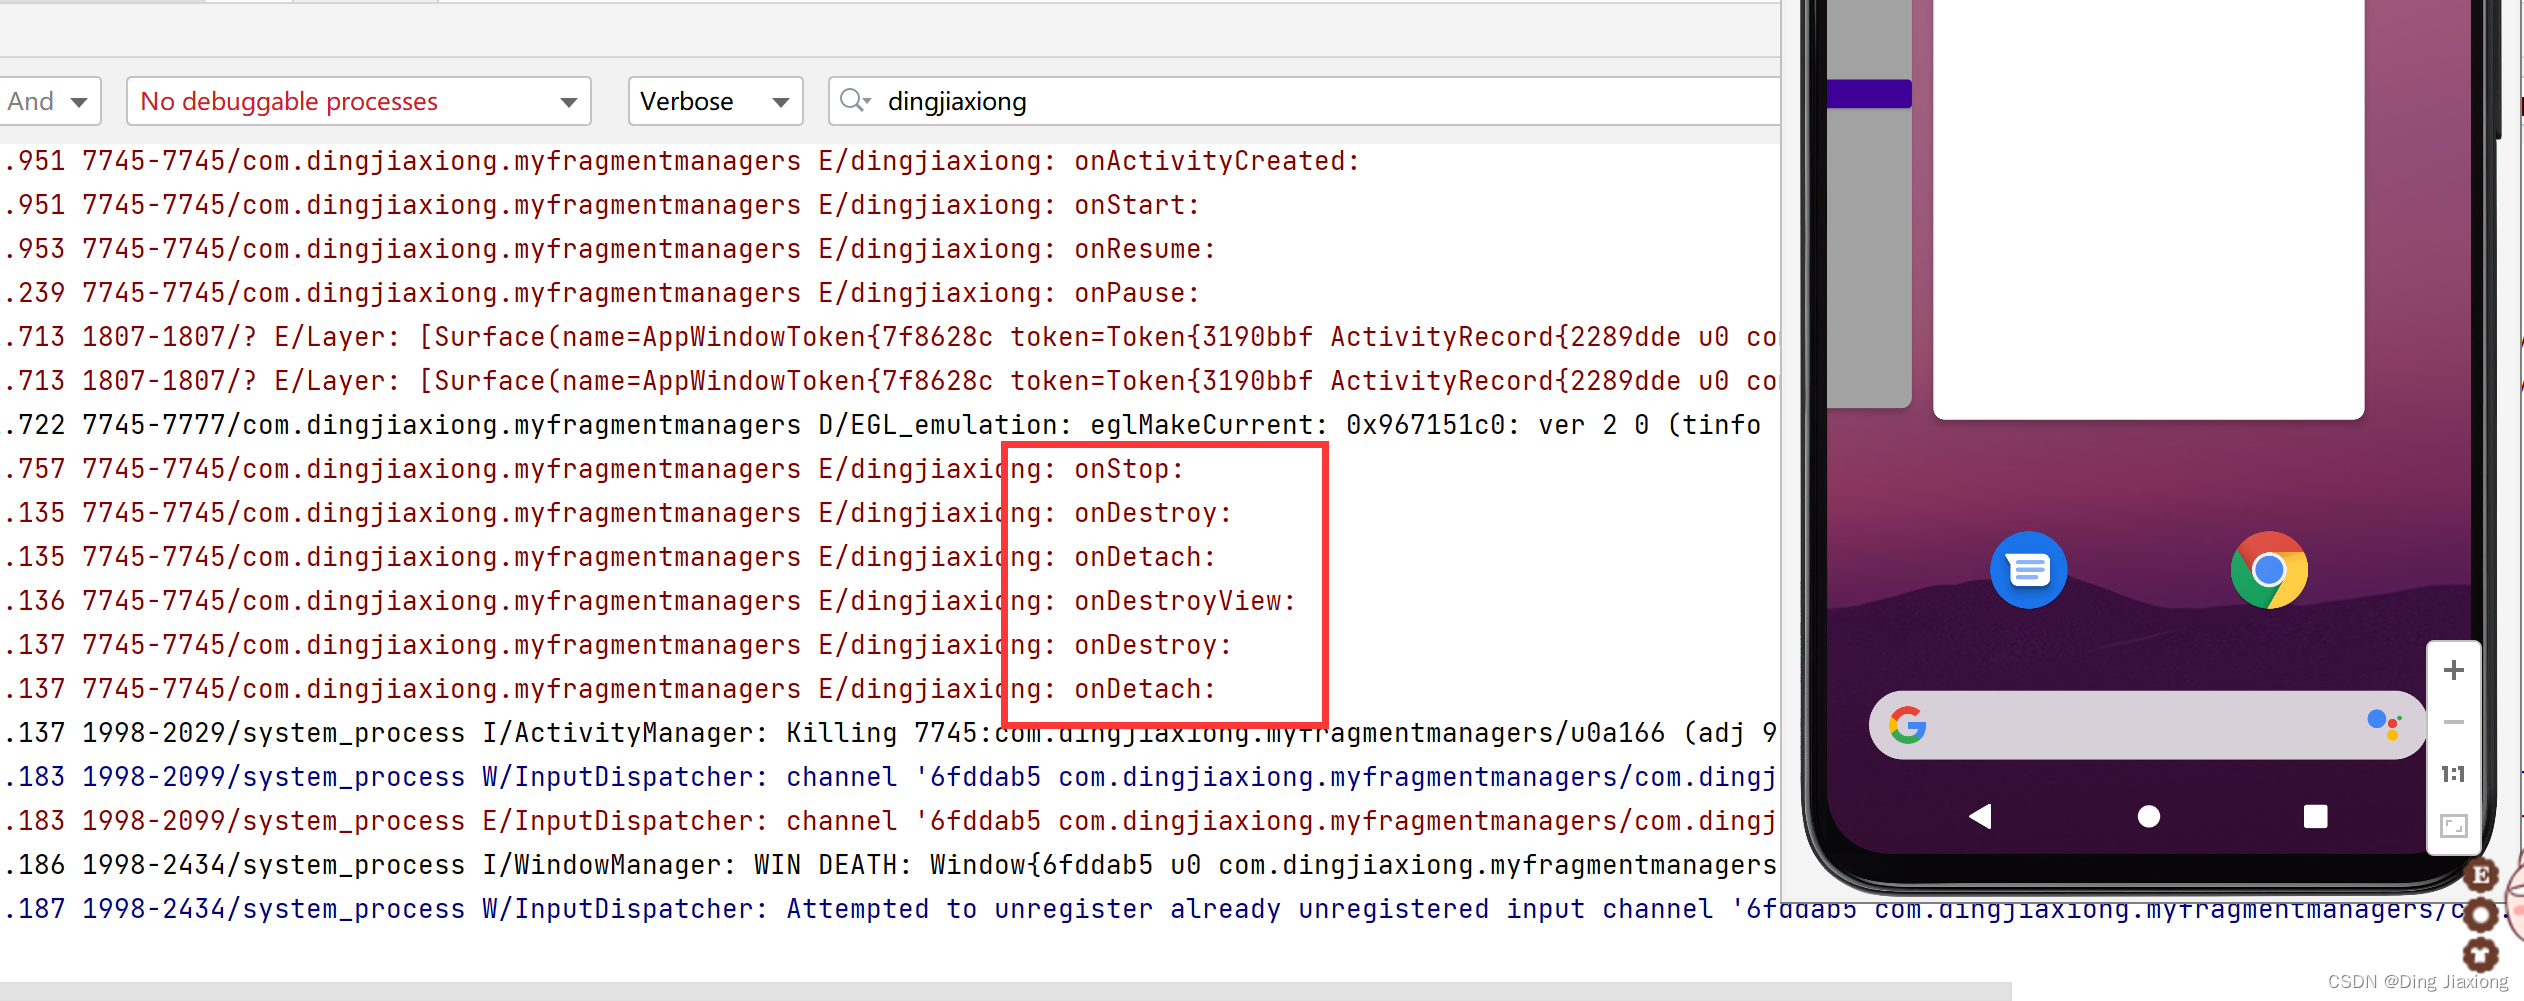2524x1001 pixels.
Task: Tap the Google Assistant icon in search bar
Action: pos(2384,725)
